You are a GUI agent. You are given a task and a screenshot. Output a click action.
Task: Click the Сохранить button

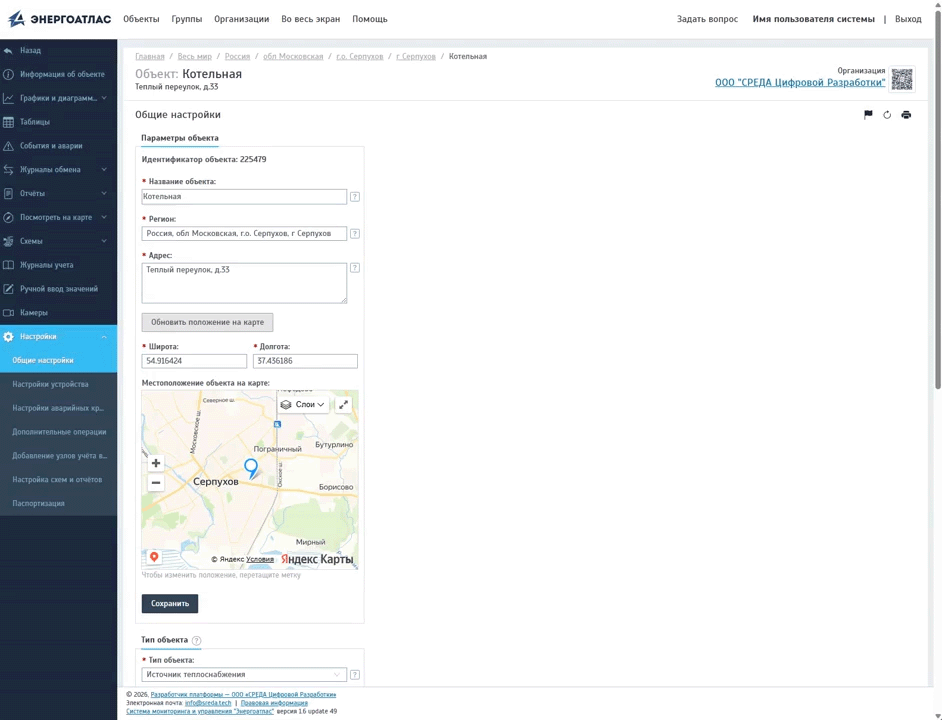pyautogui.click(x=170, y=603)
